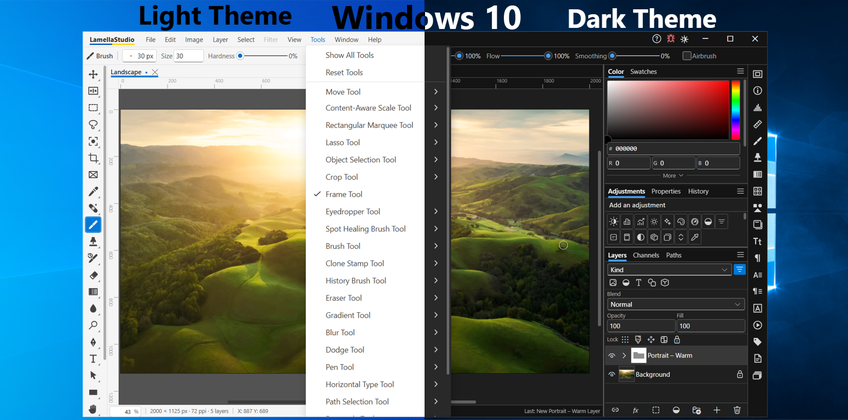Click the Opacity value field
Screen dimensions: 848x420
tap(641, 326)
